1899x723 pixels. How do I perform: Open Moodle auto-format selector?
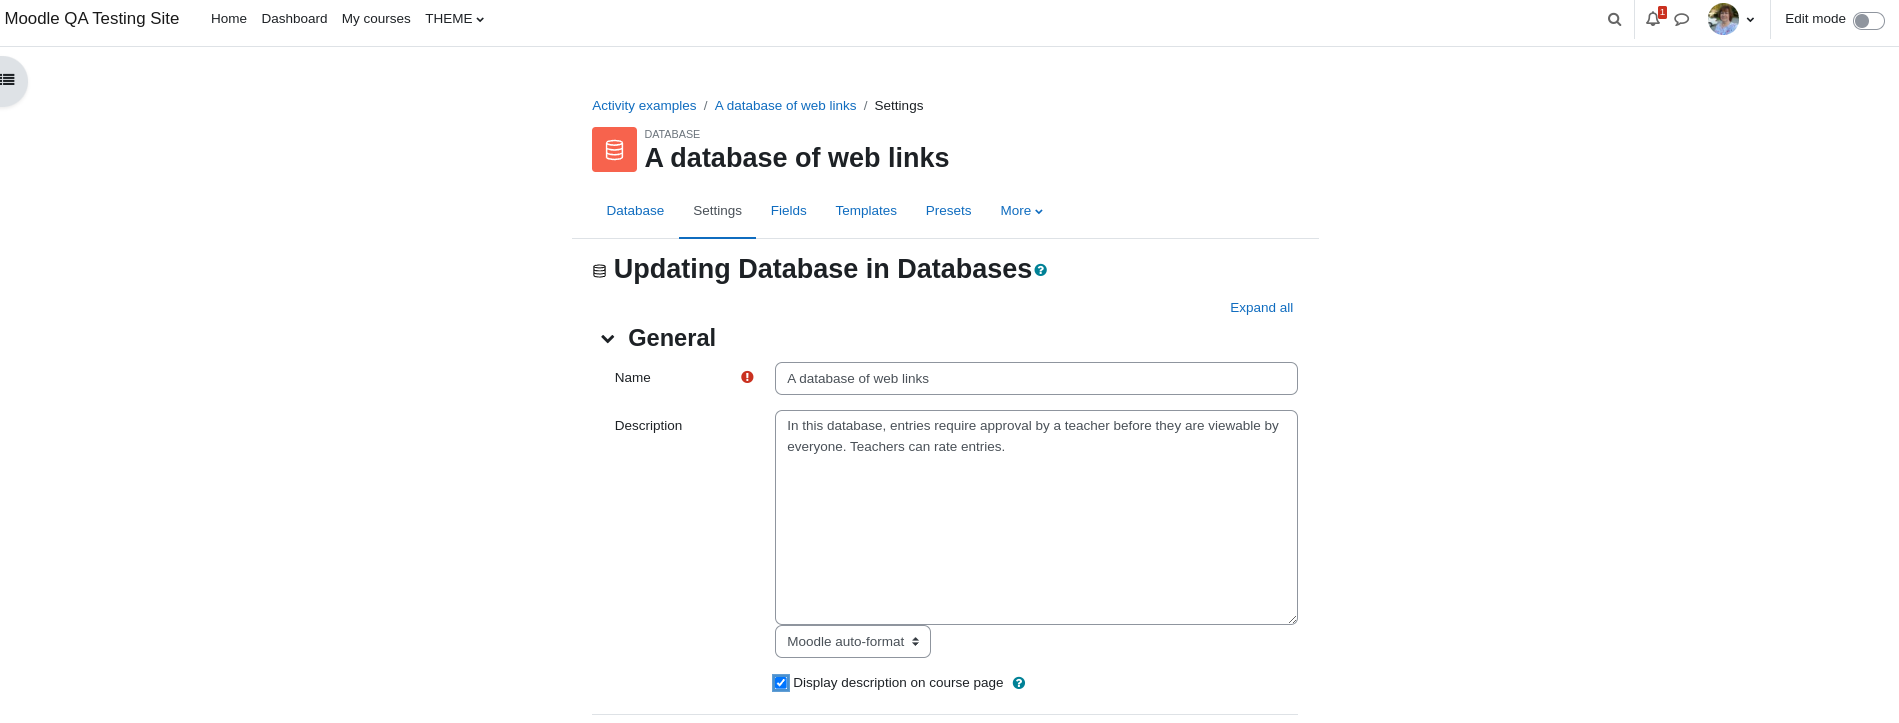point(853,642)
